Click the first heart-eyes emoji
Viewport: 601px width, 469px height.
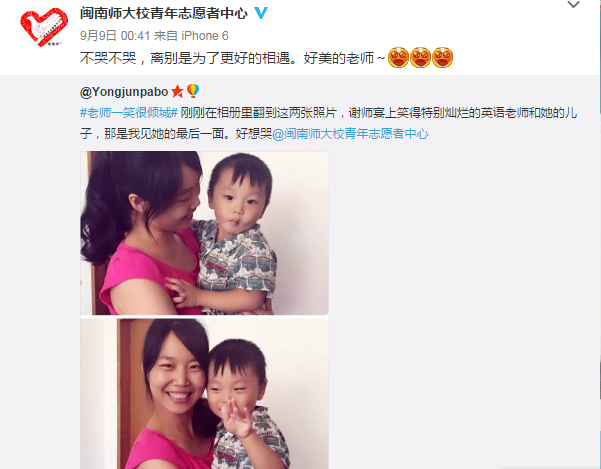(398, 57)
